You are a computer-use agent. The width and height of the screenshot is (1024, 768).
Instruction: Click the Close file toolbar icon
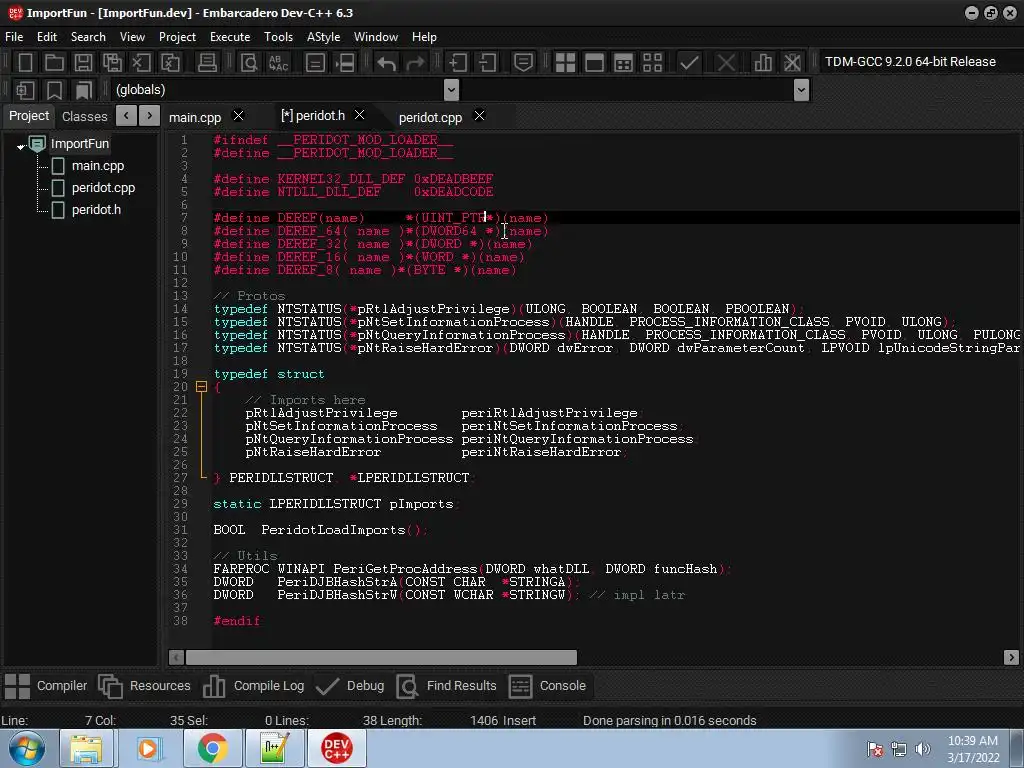[141, 63]
